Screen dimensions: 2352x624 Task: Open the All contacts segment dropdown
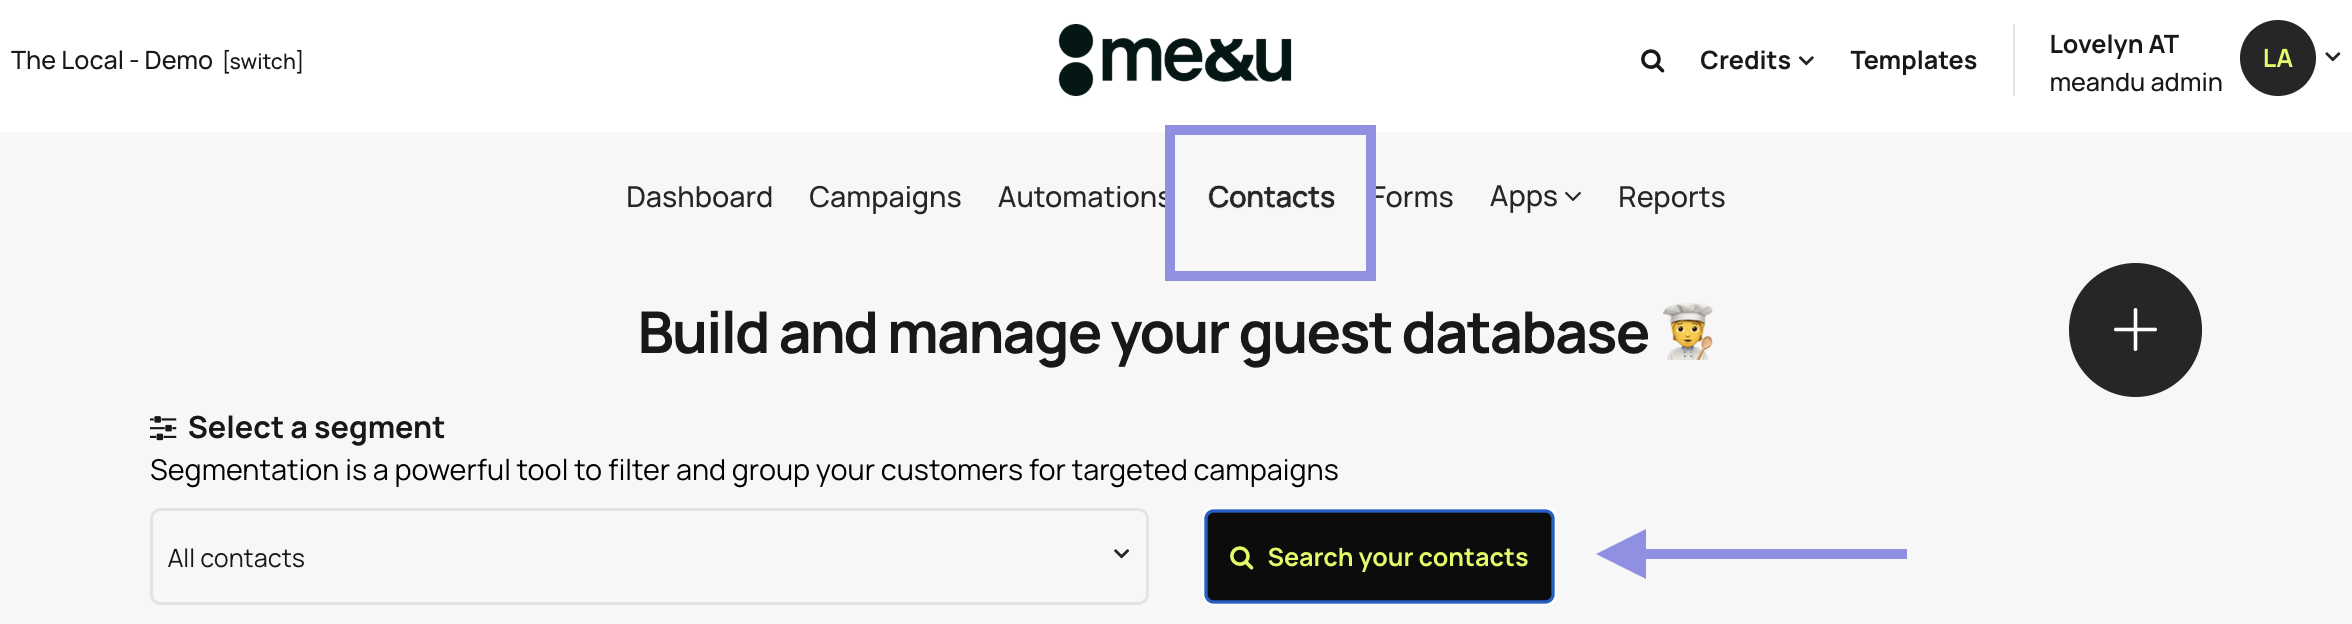(x=648, y=557)
